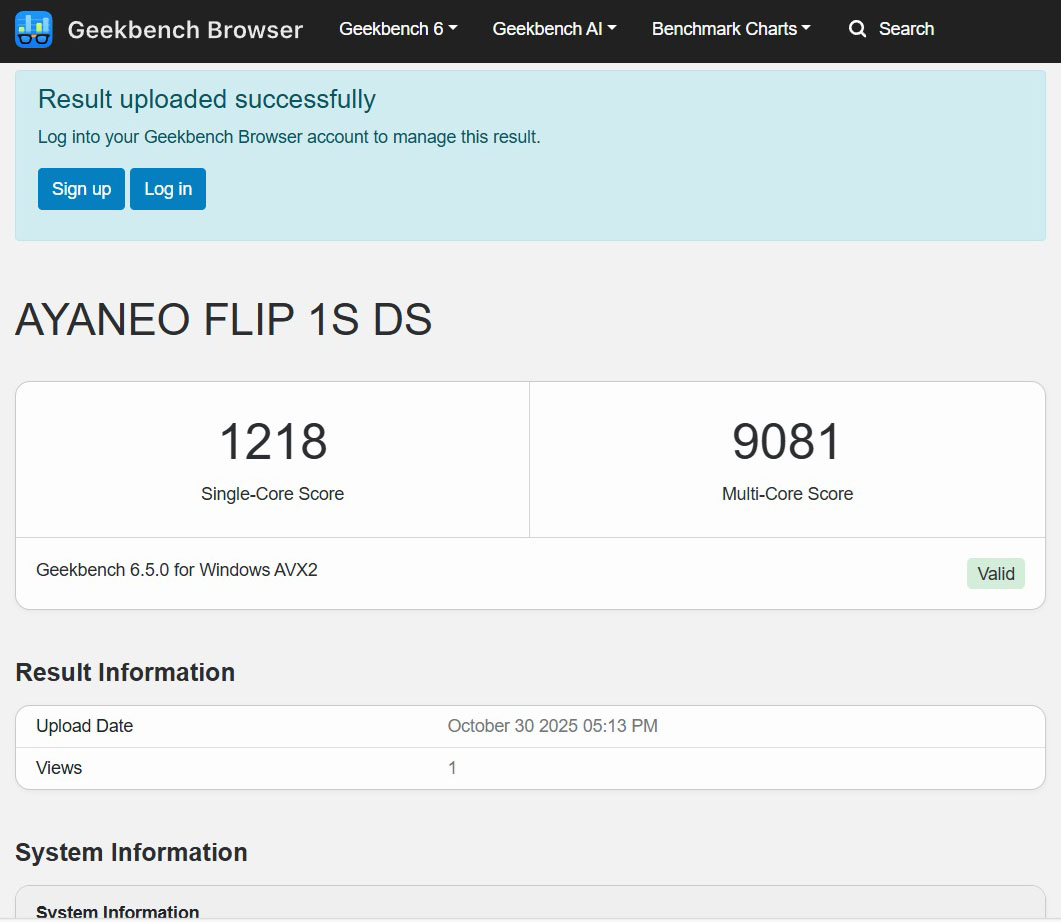Click the Geekbench logo icon
The width and height of the screenshot is (1061, 922).
pyautogui.click(x=33, y=30)
